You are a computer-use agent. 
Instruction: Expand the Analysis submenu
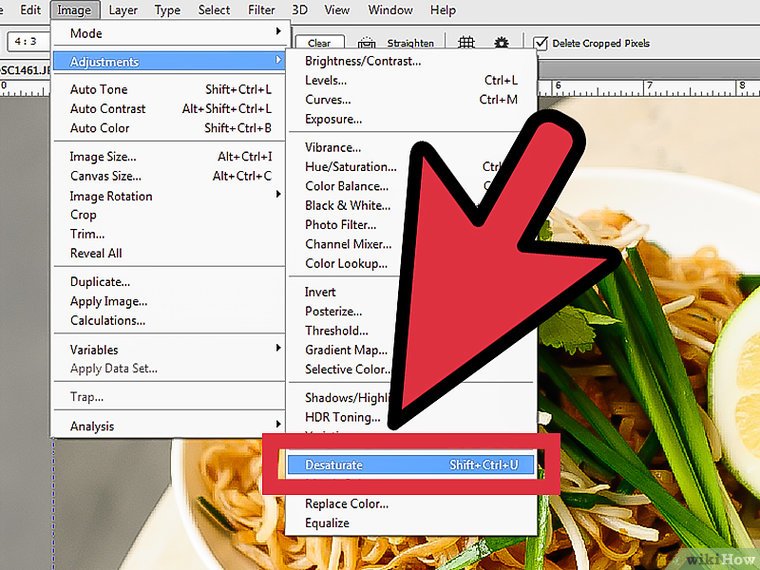(x=169, y=426)
